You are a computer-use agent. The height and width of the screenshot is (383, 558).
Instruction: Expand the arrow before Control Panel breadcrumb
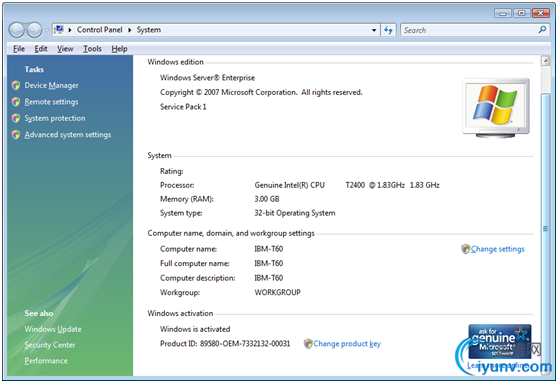[70, 30]
